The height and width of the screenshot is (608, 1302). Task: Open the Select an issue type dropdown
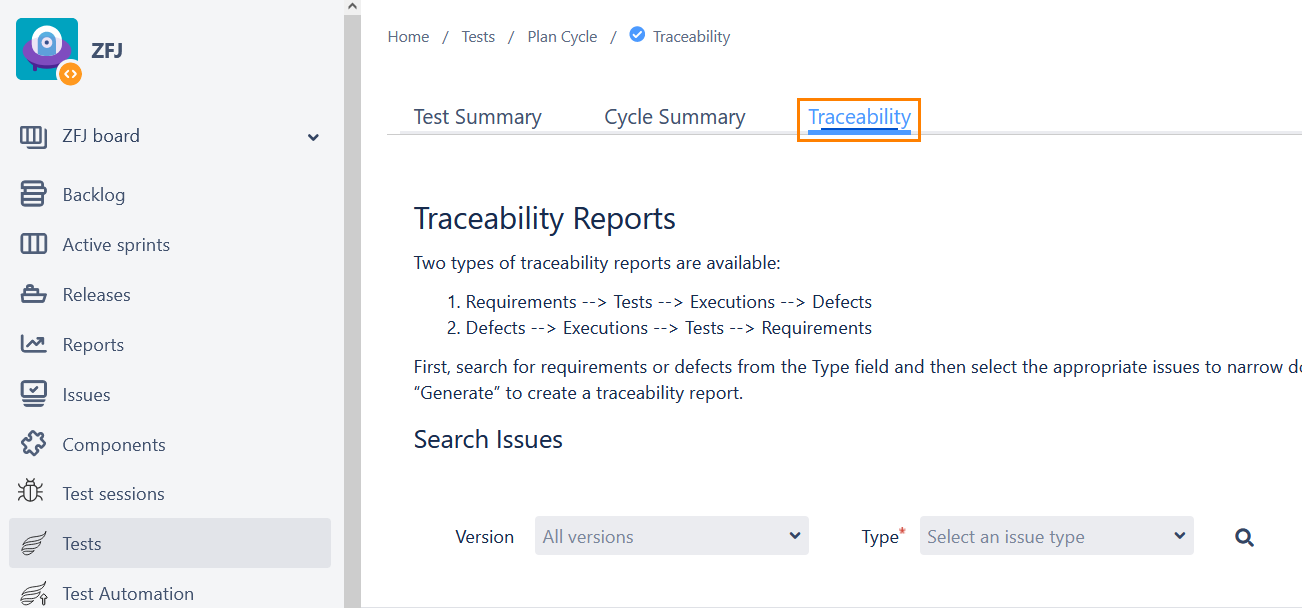1056,536
